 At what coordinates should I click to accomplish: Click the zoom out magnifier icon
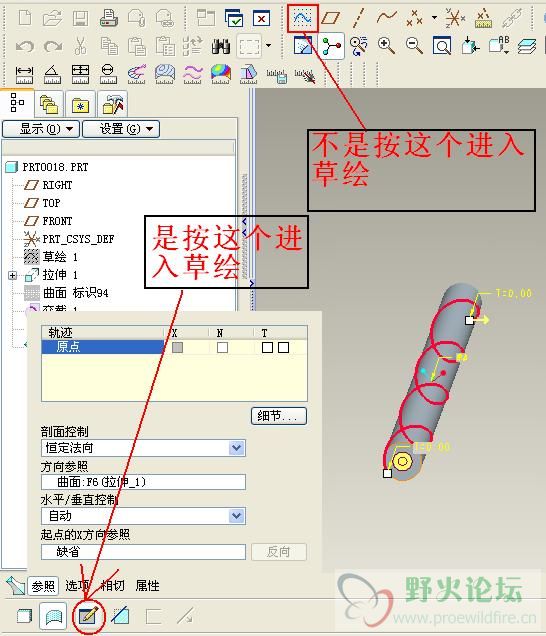[x=414, y=45]
